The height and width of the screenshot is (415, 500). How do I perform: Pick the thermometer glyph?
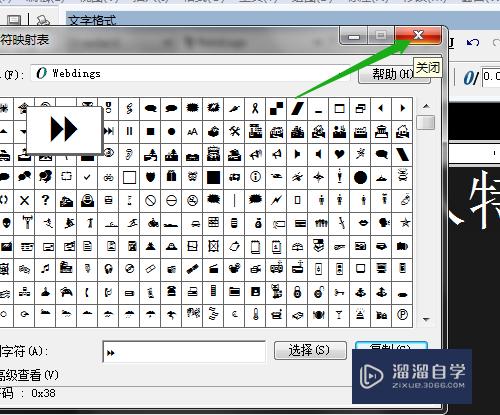[x=255, y=315]
